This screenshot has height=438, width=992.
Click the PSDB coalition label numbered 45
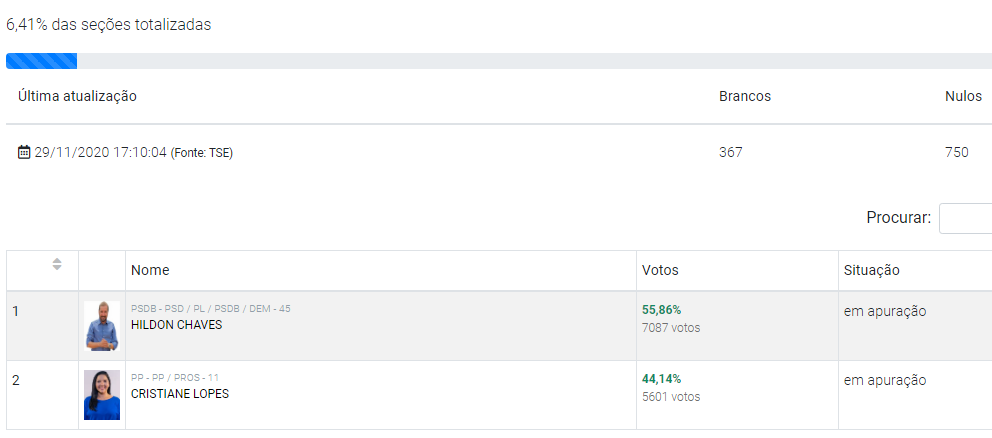[211, 309]
